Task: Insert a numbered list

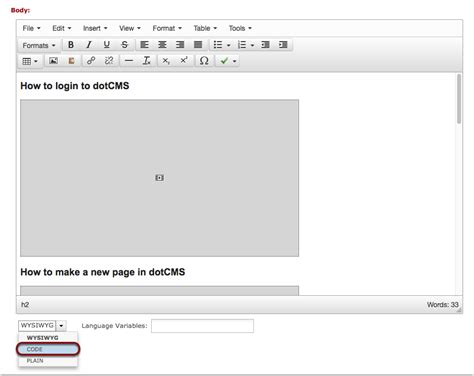Action: (242, 45)
